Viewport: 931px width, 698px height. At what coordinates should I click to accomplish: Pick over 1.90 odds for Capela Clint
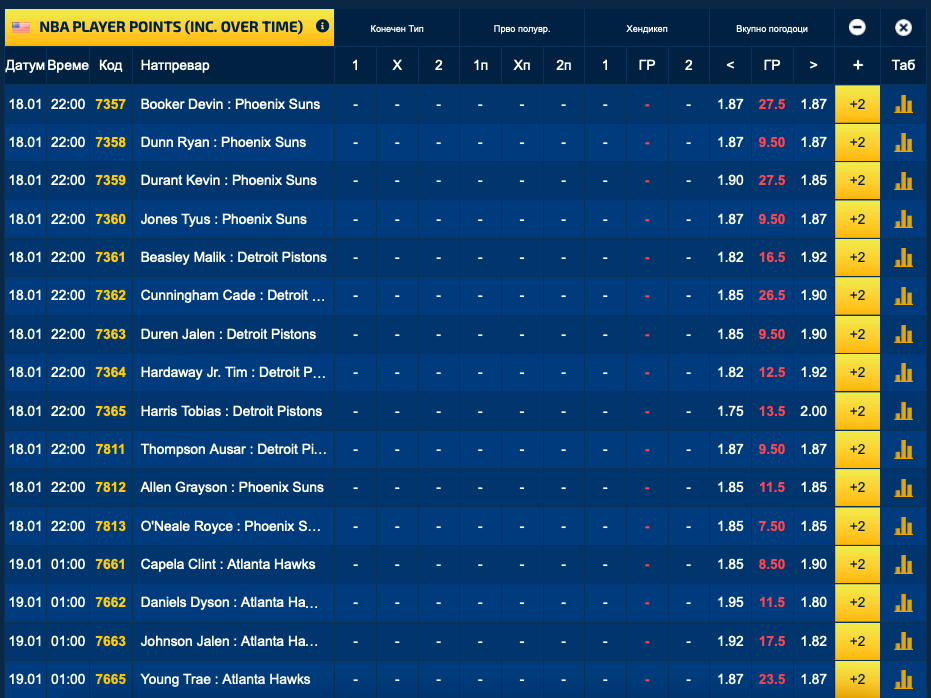[813, 564]
